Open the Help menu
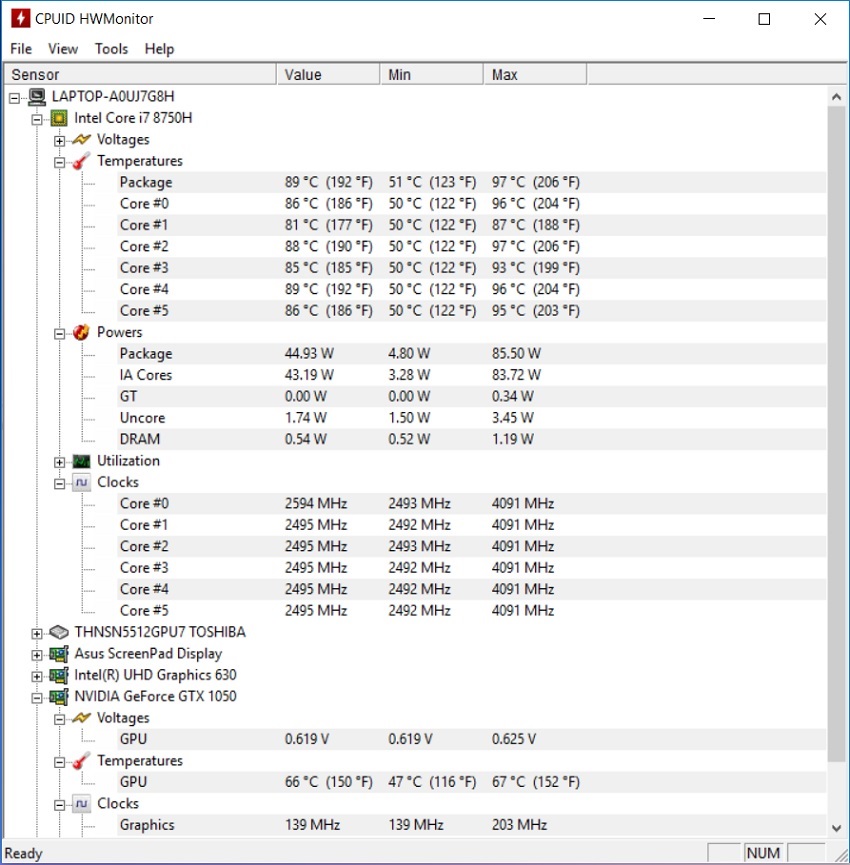 coord(159,49)
